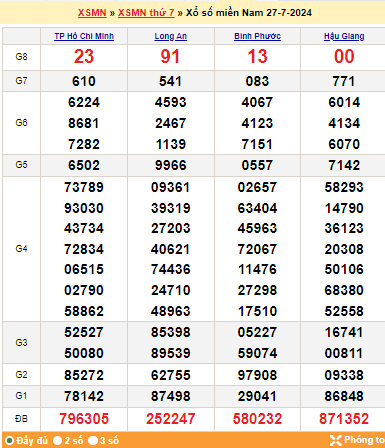
Task: Click special prize number 252247
Action: coord(171,419)
